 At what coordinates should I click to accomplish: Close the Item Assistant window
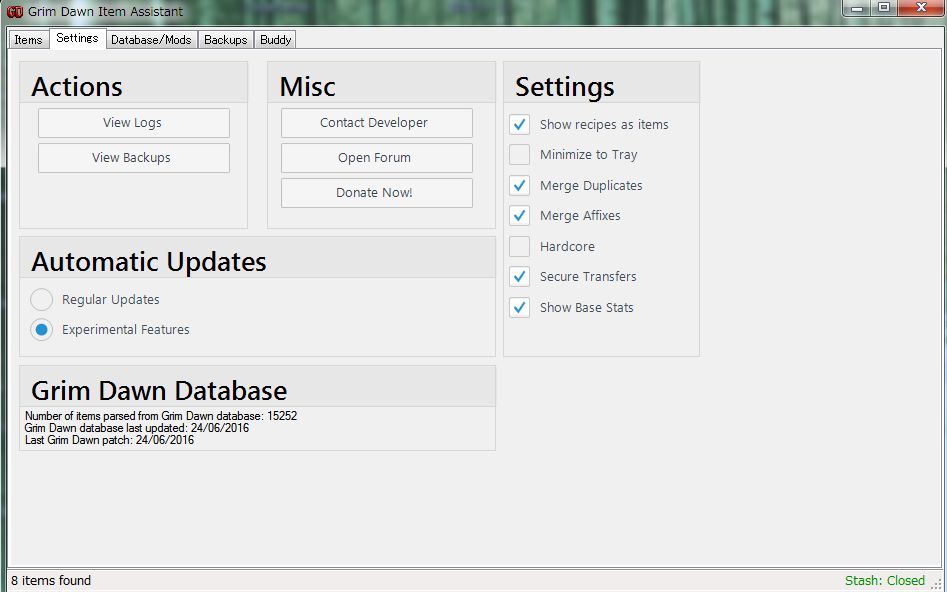pos(921,8)
